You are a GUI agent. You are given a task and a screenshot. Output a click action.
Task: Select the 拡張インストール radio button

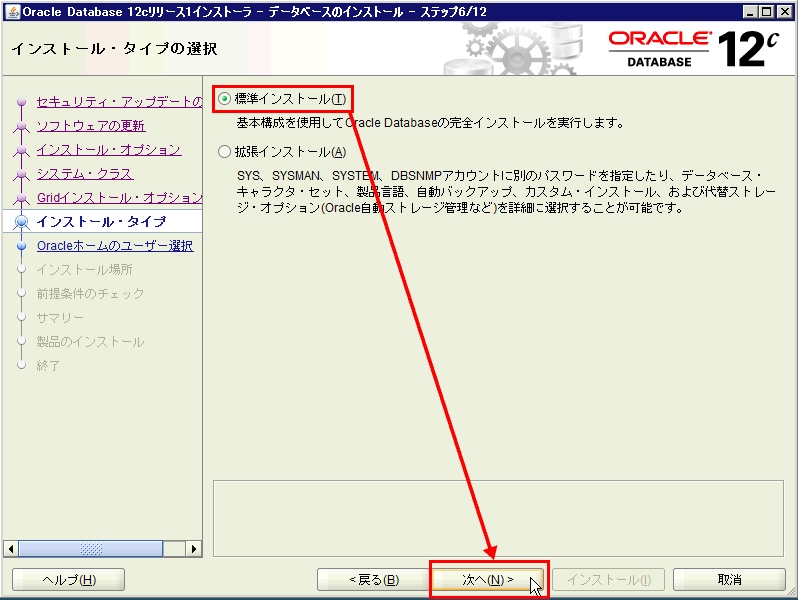click(224, 152)
